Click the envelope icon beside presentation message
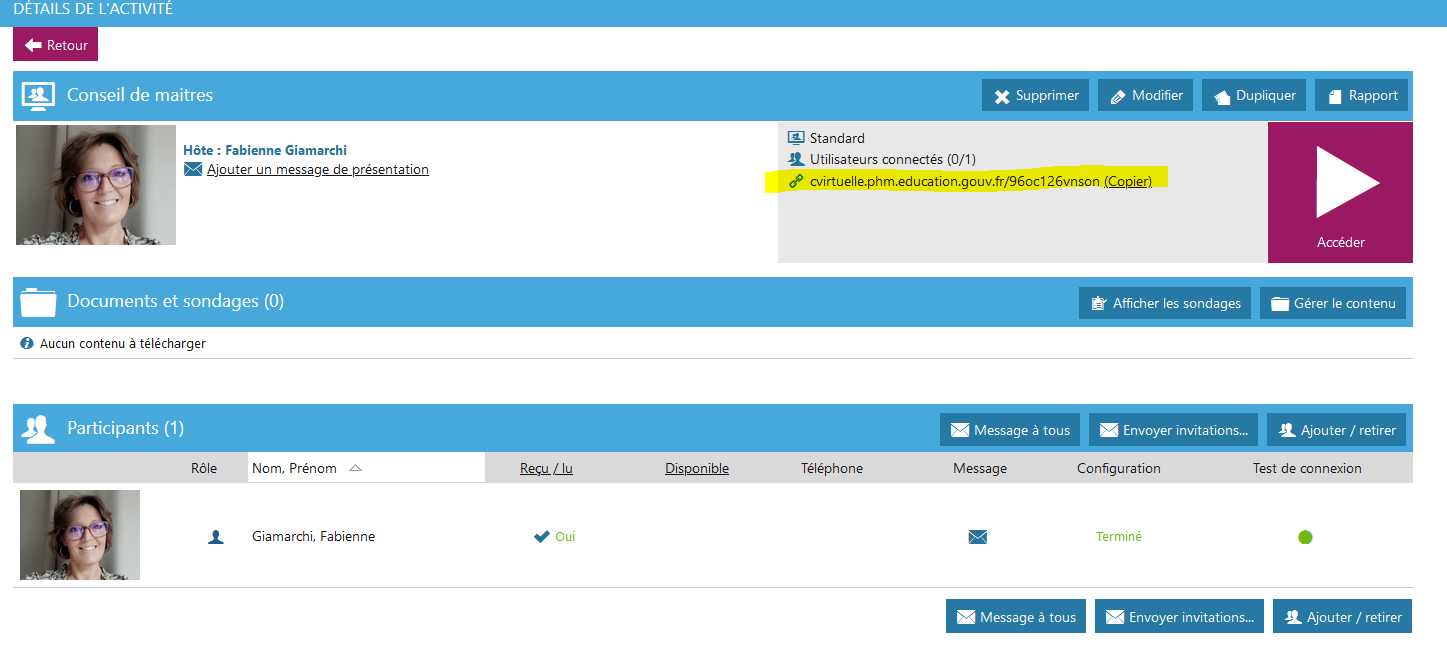 [x=193, y=170]
